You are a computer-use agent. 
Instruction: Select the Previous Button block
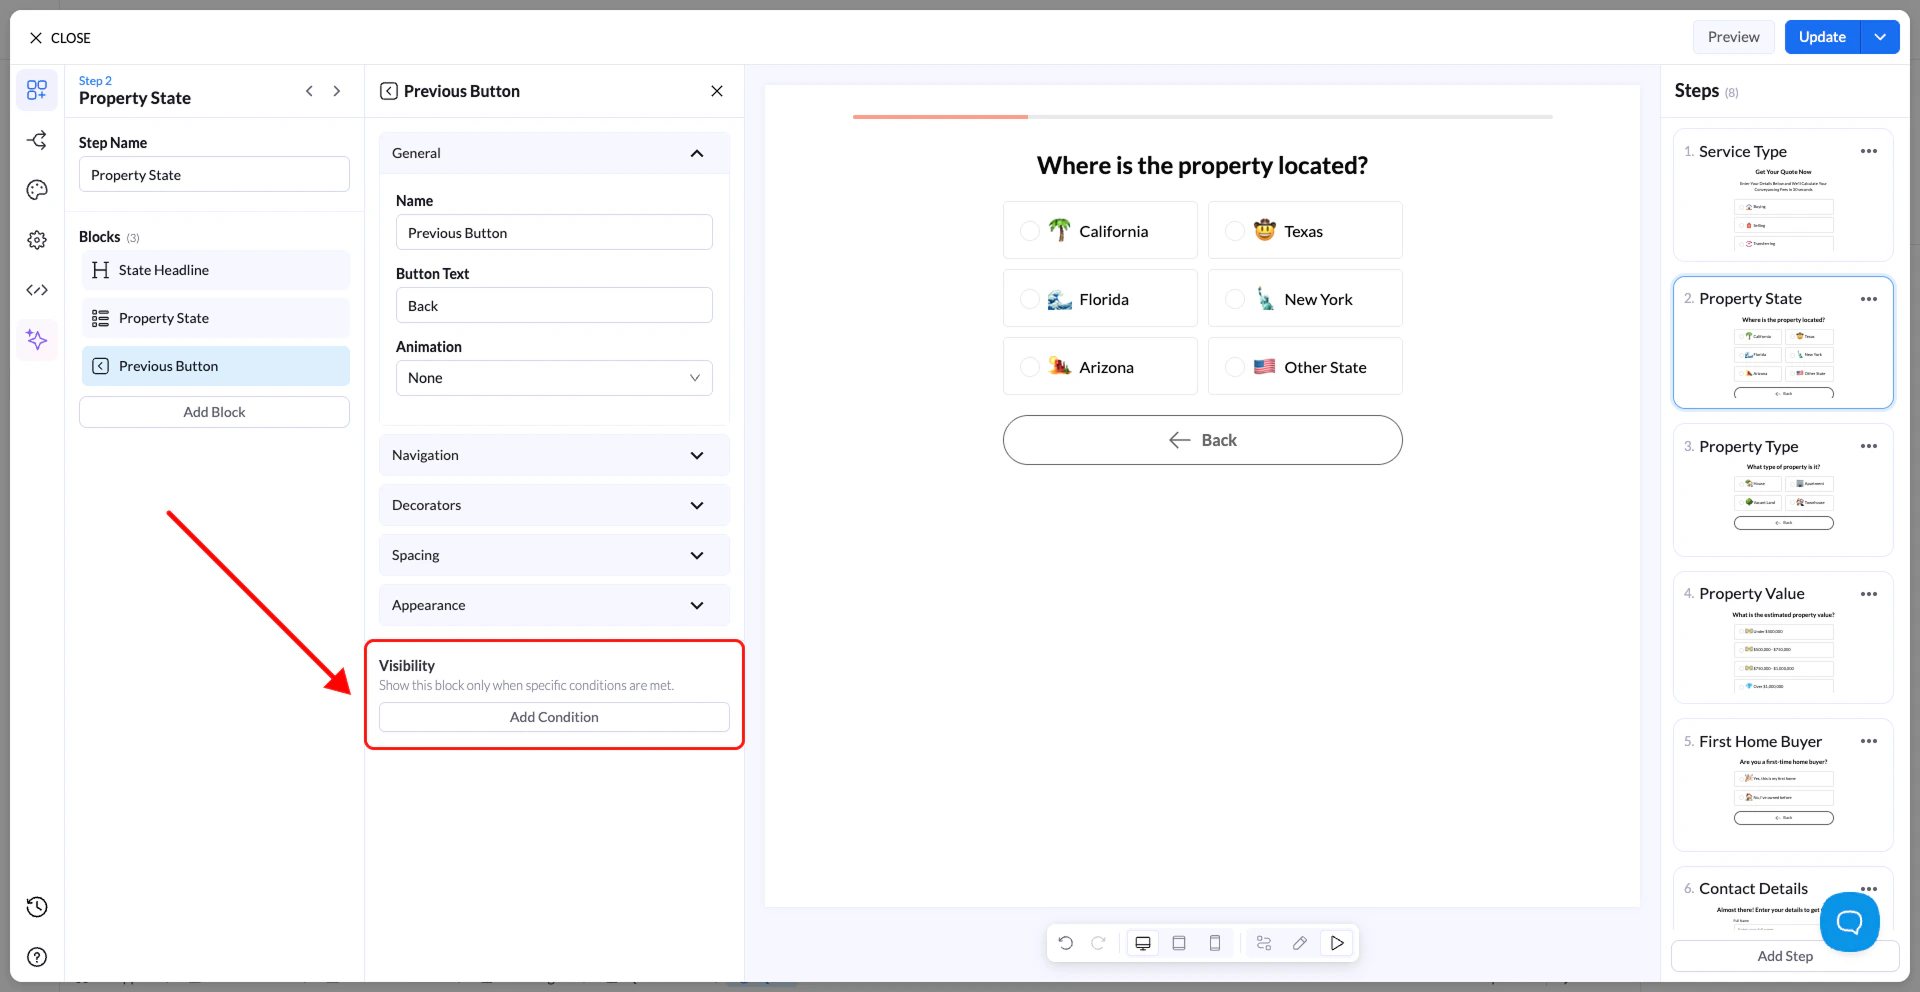215,366
